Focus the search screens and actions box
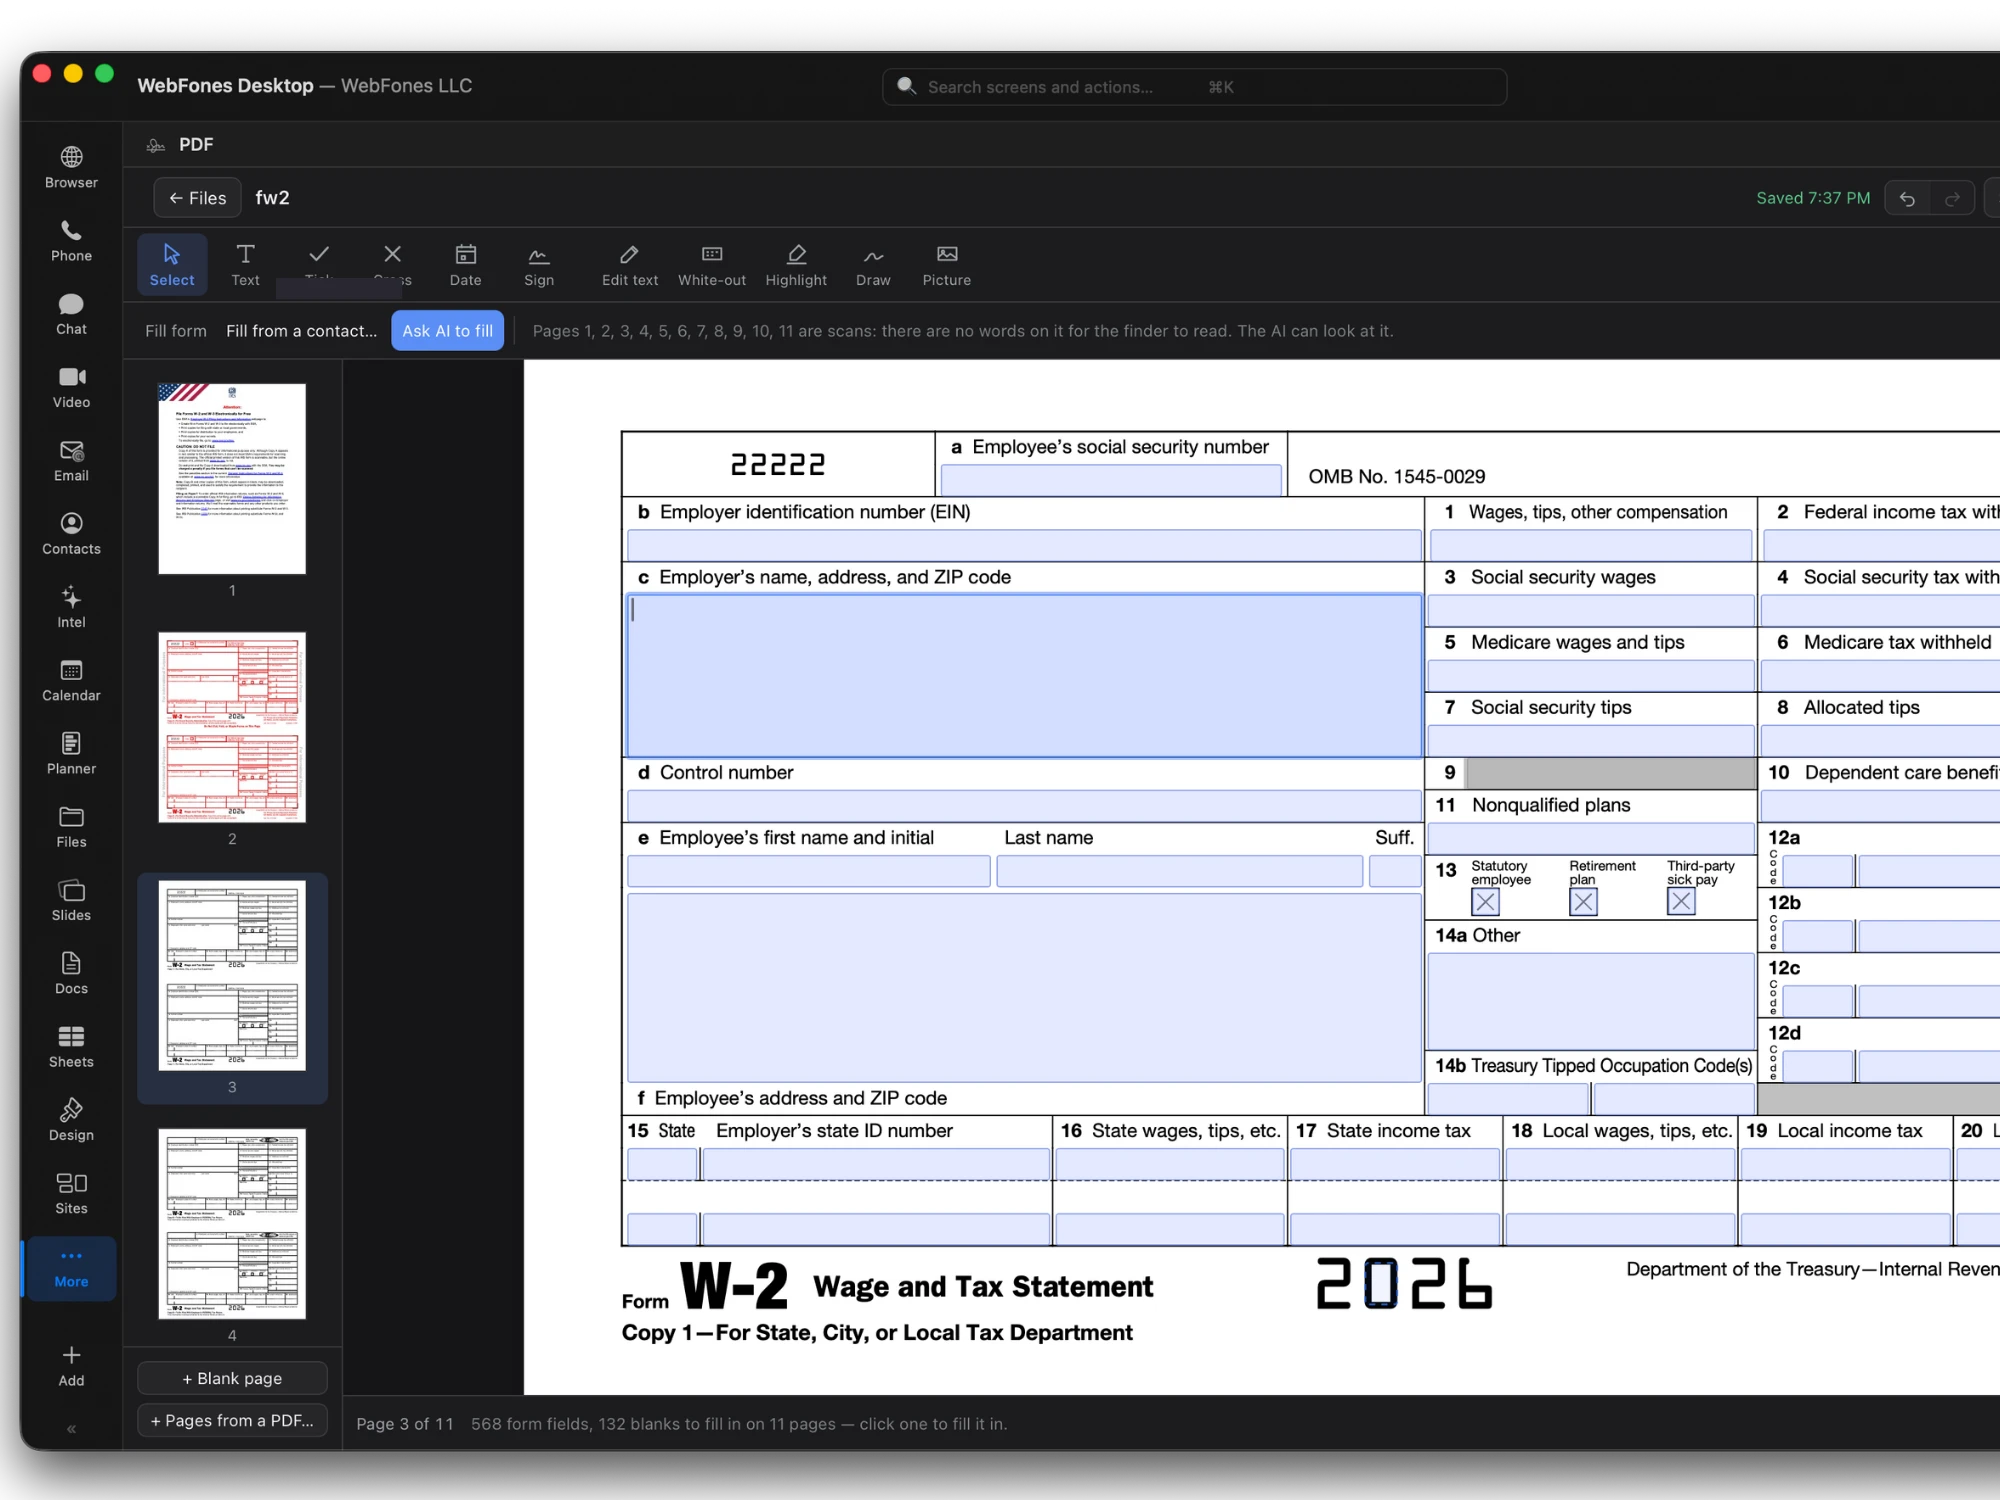This screenshot has height=1500, width=2000. click(1194, 87)
